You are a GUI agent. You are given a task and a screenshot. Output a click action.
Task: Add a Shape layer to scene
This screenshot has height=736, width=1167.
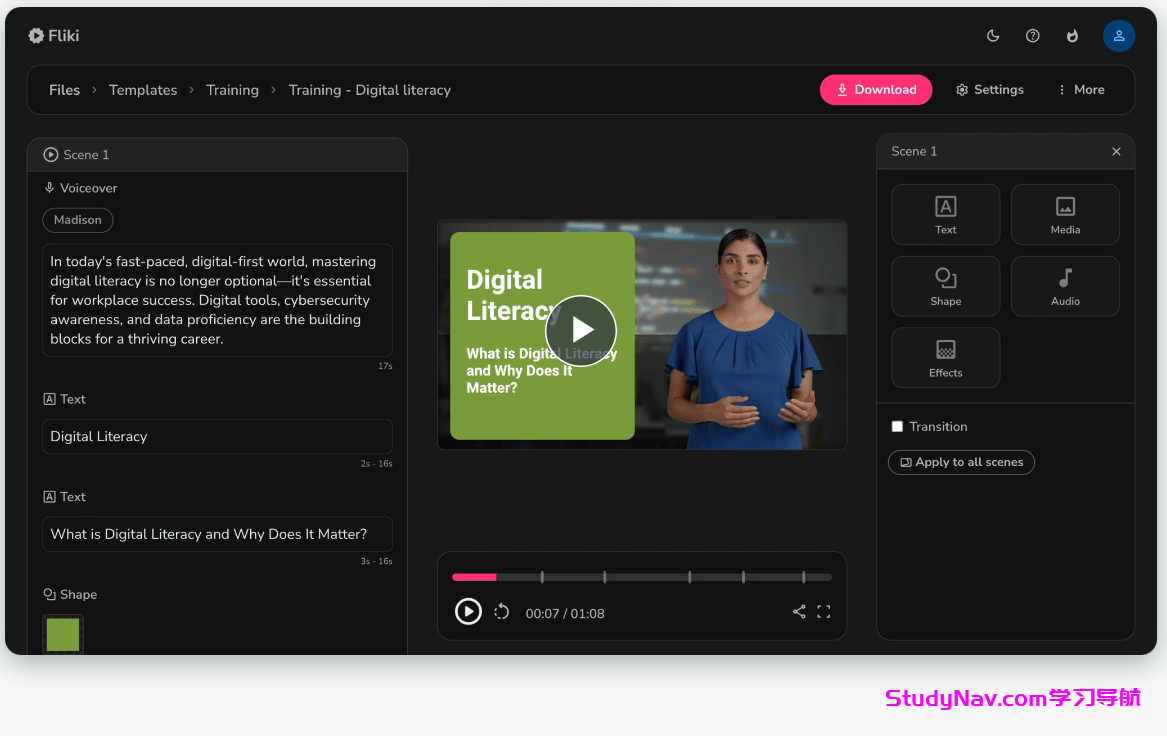[x=945, y=286]
